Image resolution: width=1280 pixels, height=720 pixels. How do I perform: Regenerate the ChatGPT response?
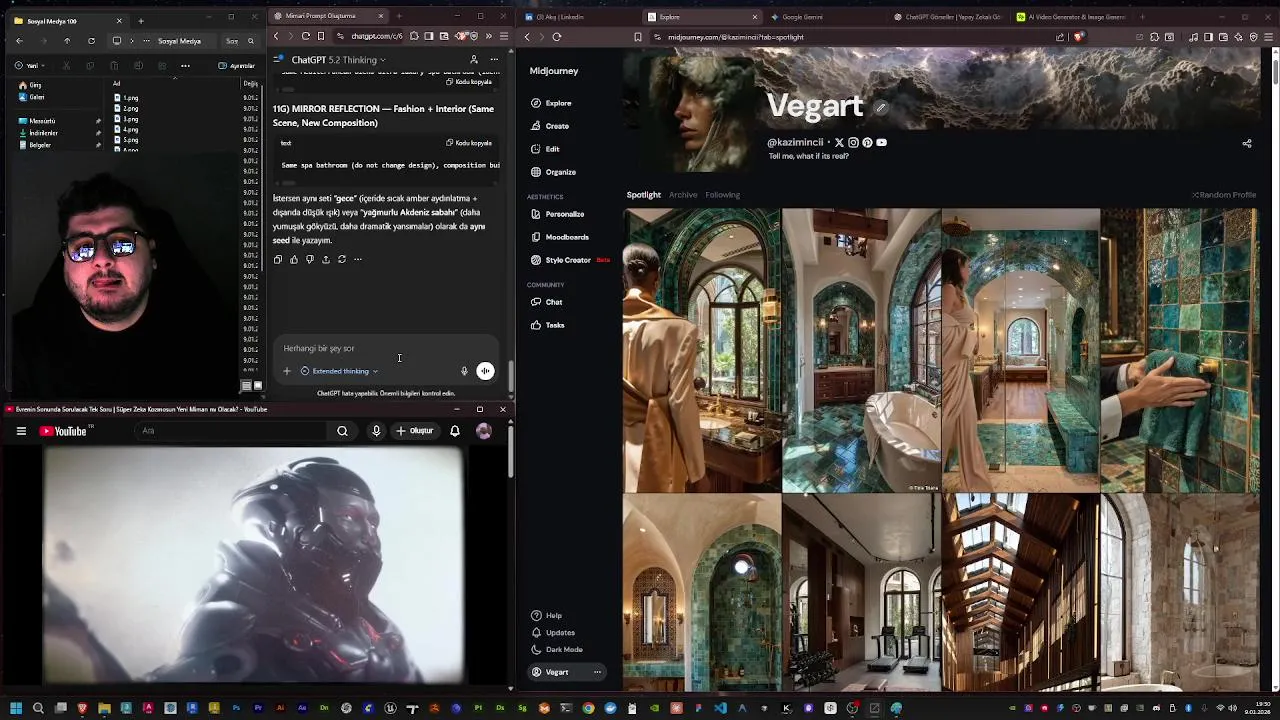[342, 259]
